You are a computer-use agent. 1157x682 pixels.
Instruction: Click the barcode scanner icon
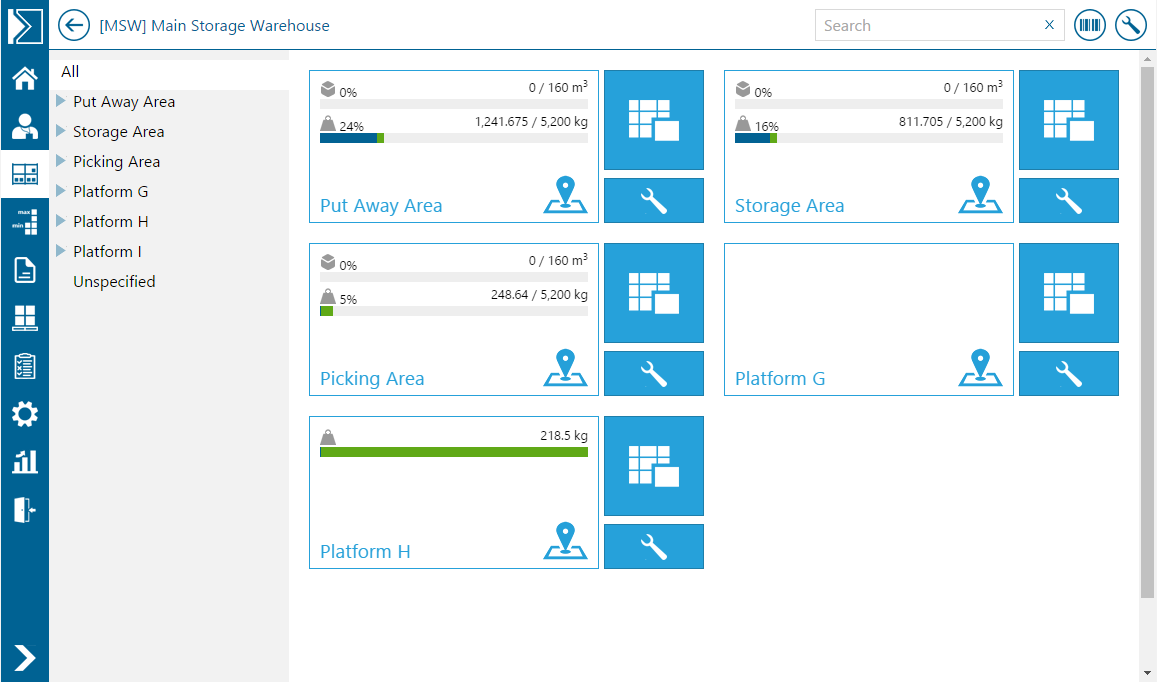coord(1090,26)
